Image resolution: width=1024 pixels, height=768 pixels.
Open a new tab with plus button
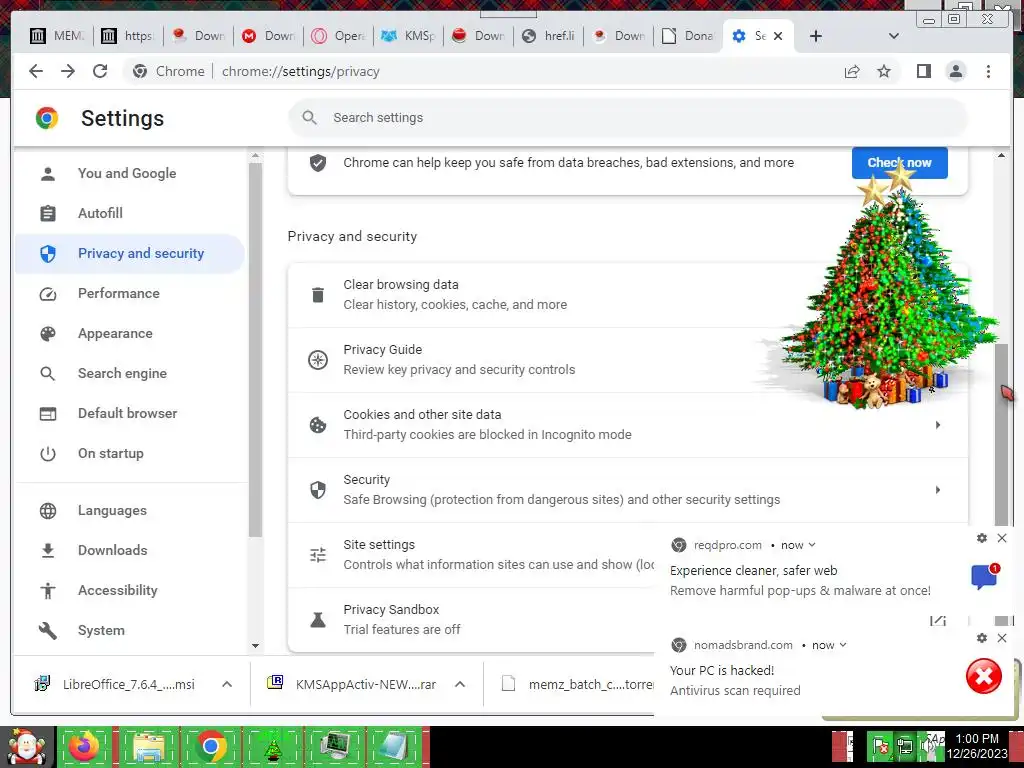point(816,36)
